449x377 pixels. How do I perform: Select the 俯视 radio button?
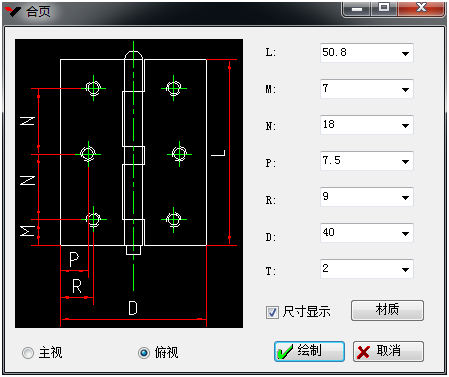pos(144,353)
